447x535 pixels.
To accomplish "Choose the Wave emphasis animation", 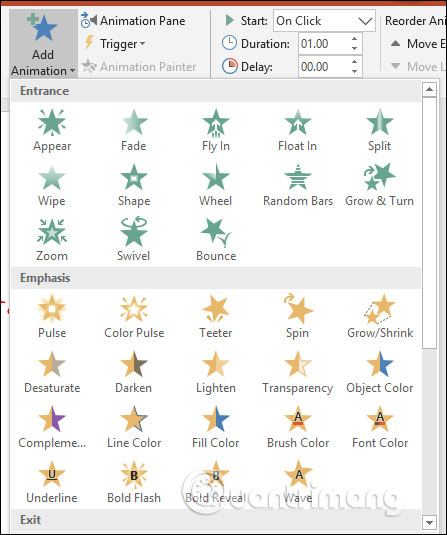I will 298,482.
